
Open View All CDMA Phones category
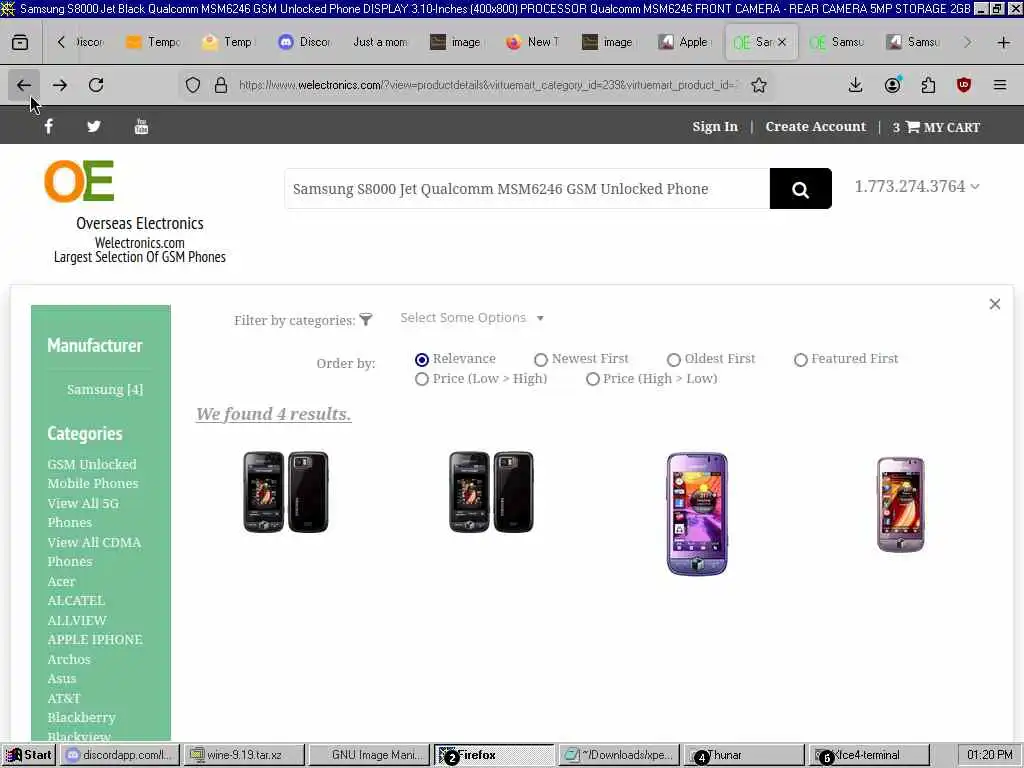point(94,552)
